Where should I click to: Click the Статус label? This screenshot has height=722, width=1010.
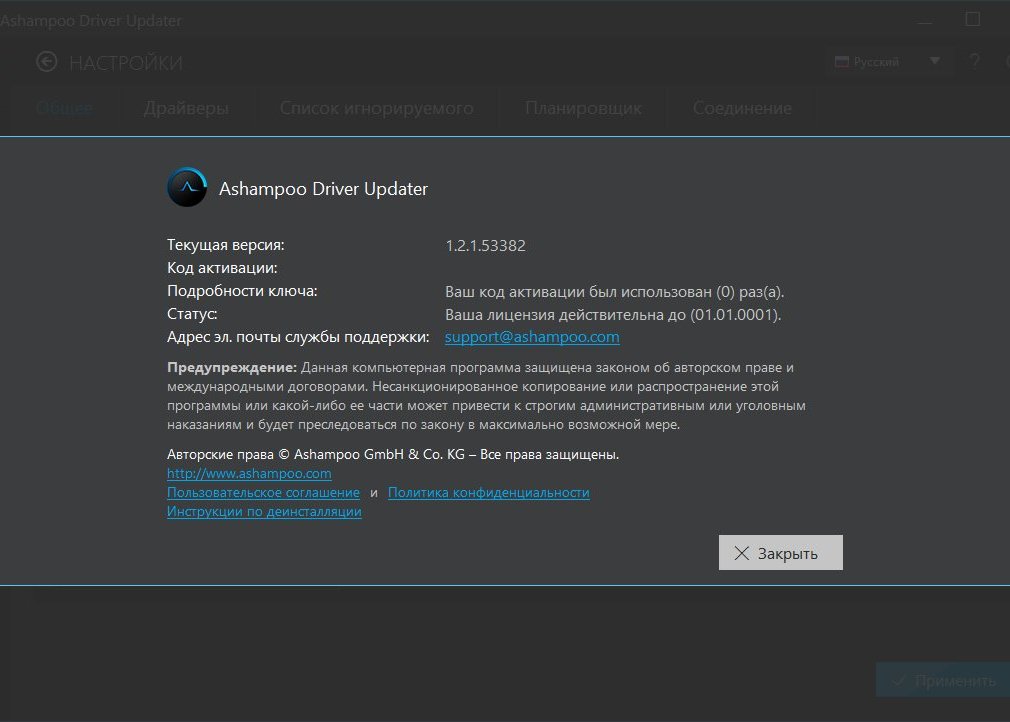pos(192,314)
